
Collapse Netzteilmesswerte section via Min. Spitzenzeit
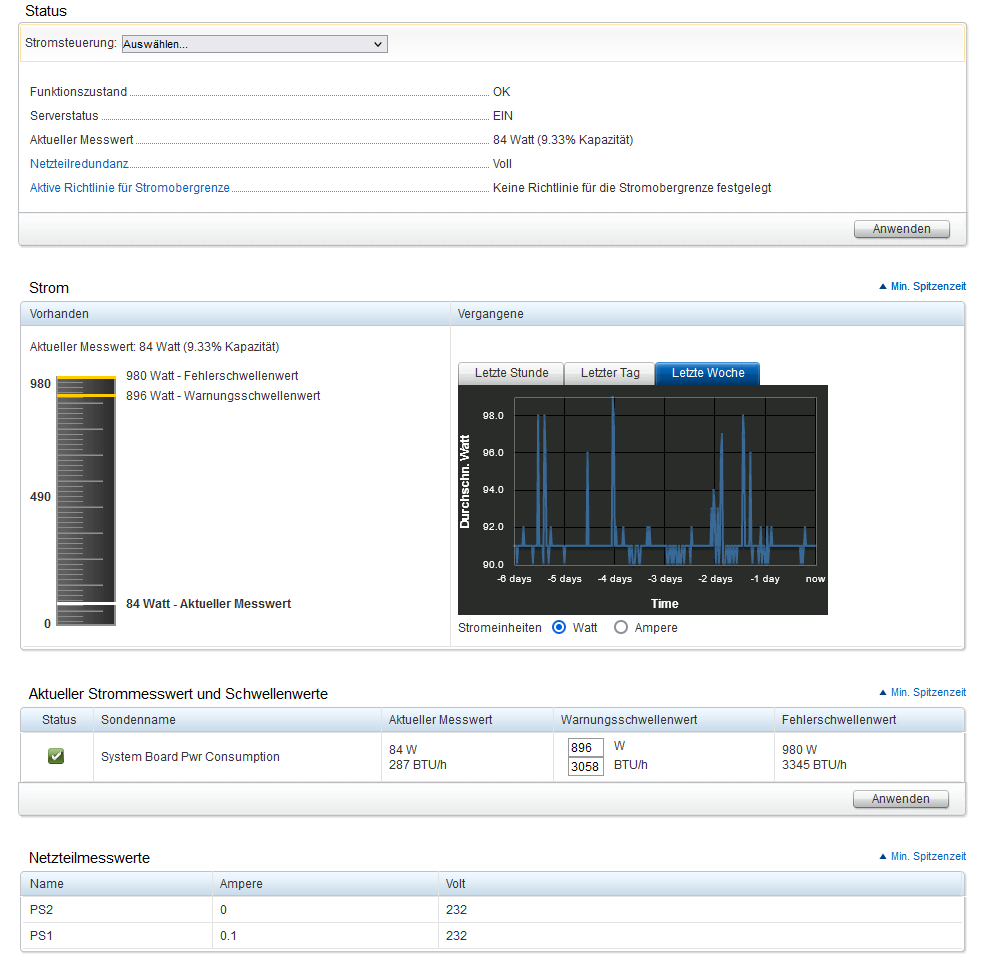923,857
